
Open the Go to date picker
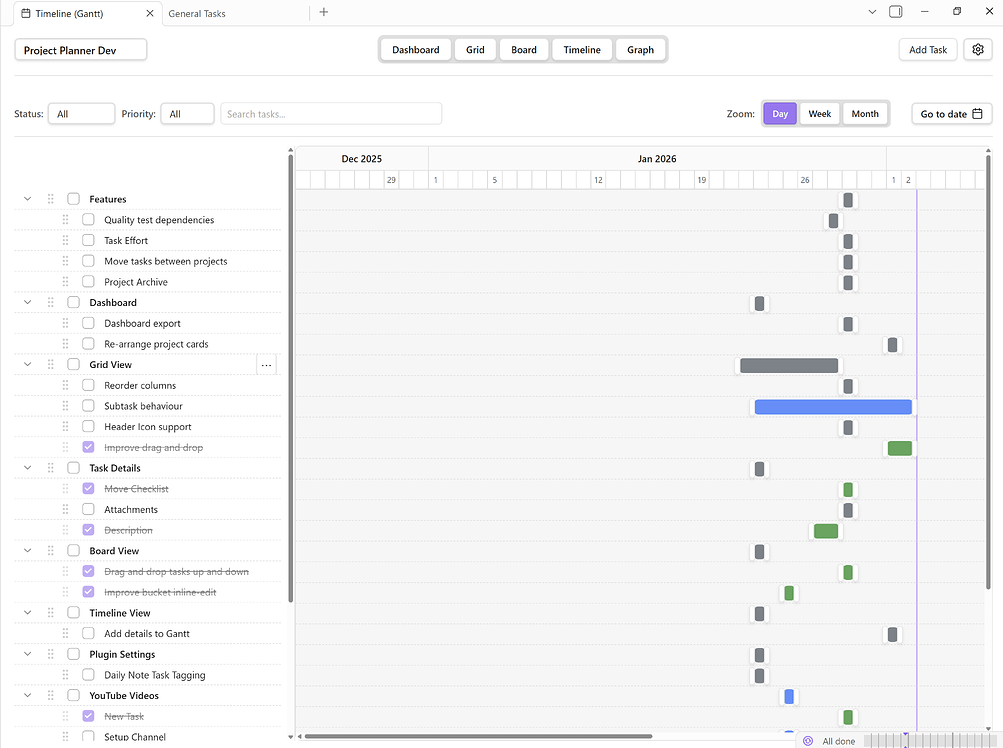coord(952,114)
